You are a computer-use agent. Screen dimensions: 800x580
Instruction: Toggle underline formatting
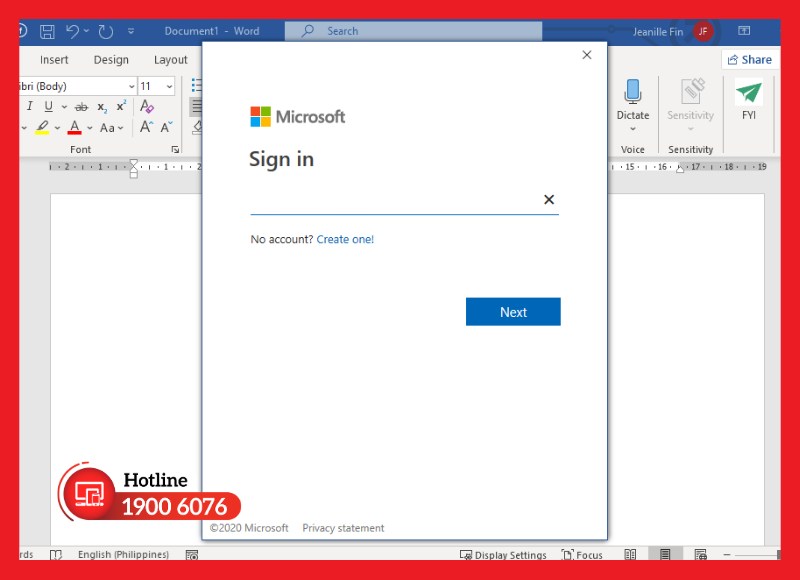(48, 106)
